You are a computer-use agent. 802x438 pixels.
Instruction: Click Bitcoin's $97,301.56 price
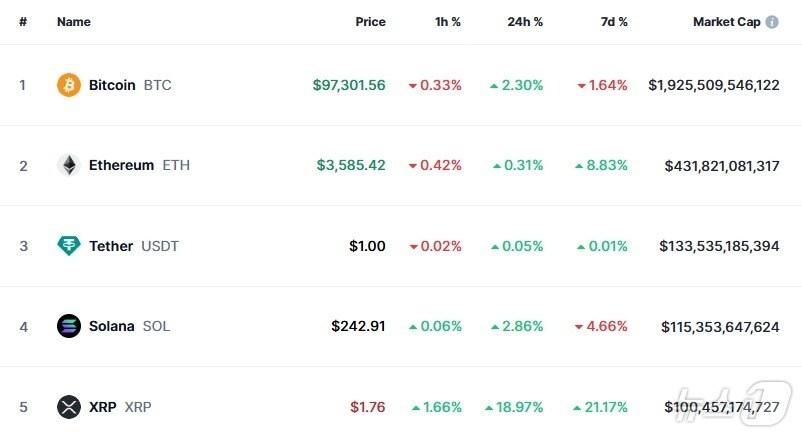click(x=349, y=85)
